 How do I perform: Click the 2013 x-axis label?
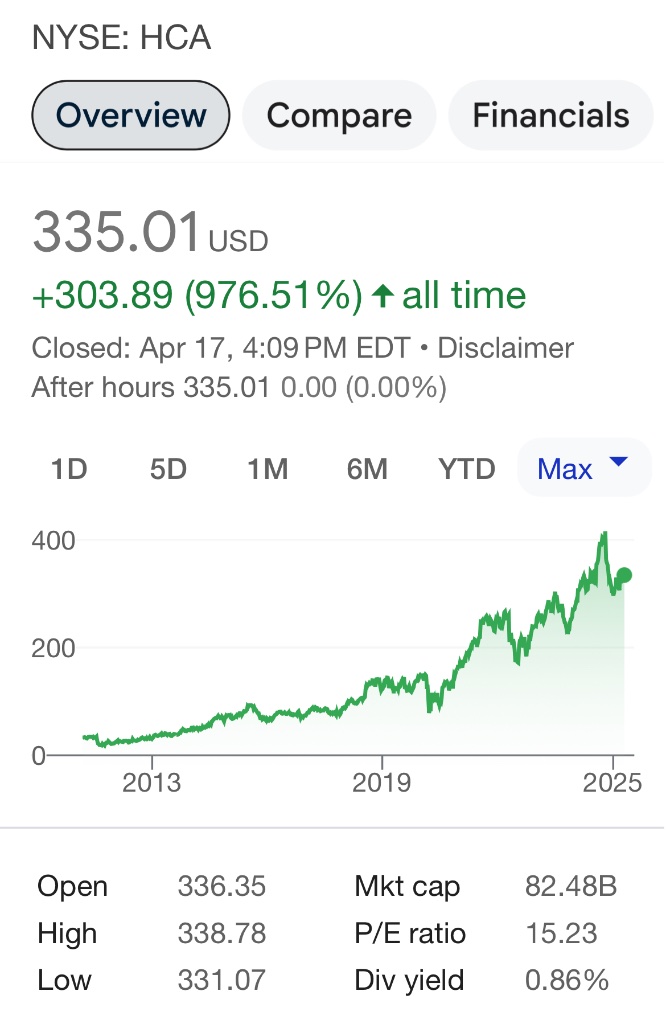[x=151, y=782]
